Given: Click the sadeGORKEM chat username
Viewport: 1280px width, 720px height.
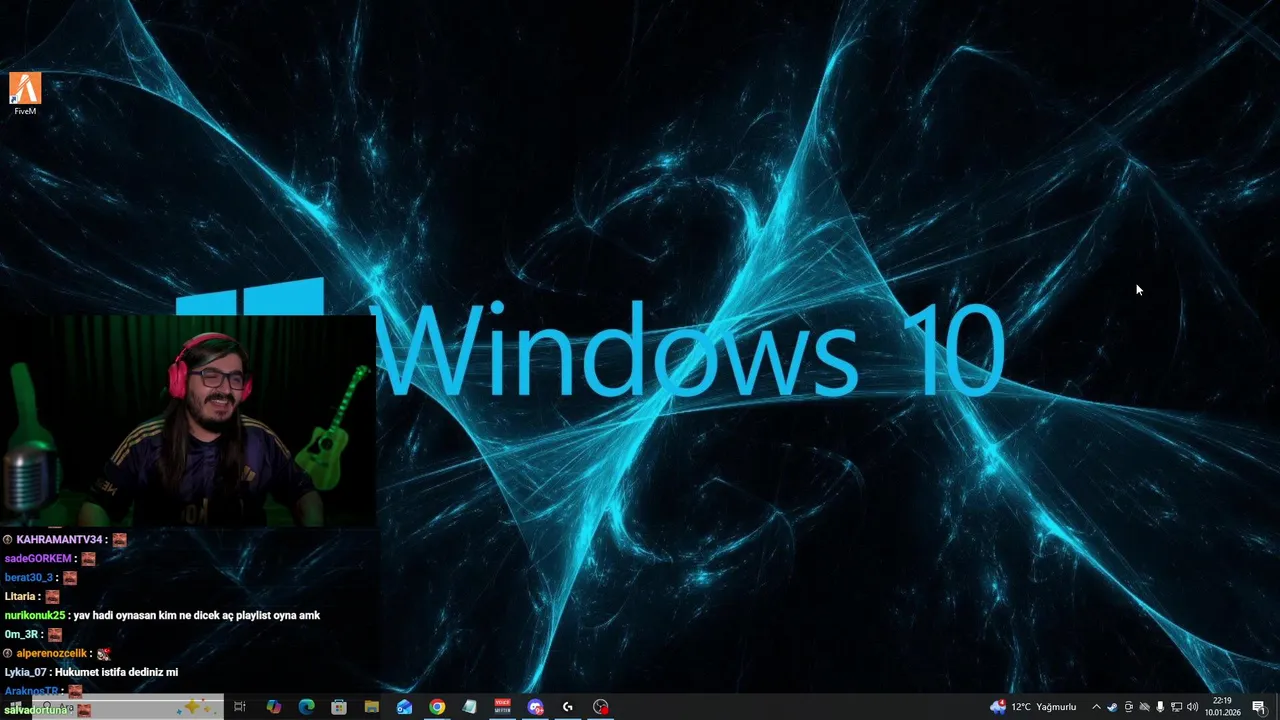Looking at the screenshot, I should pyautogui.click(x=38, y=559).
